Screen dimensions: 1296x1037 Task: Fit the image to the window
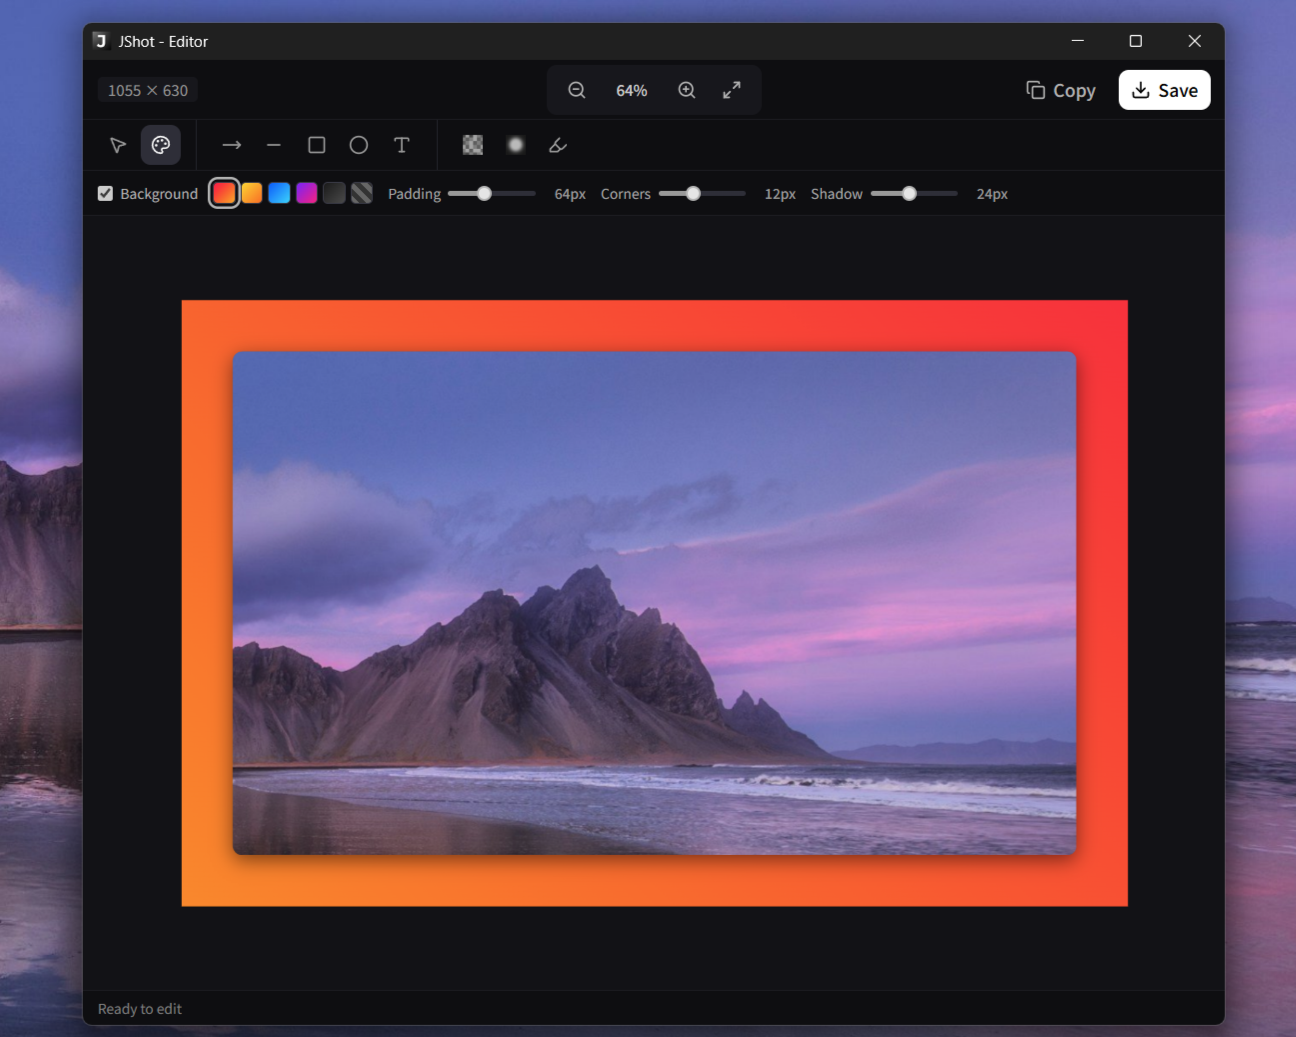click(732, 90)
